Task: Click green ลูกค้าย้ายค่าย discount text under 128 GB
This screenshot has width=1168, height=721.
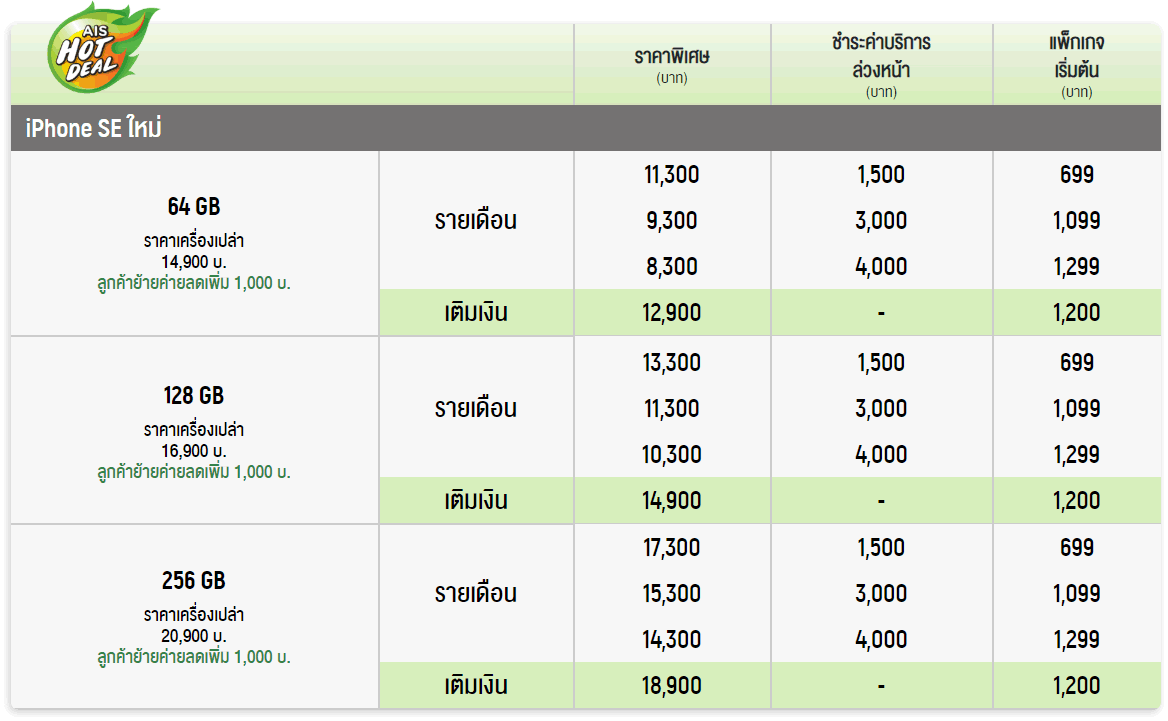Action: pyautogui.click(x=194, y=472)
